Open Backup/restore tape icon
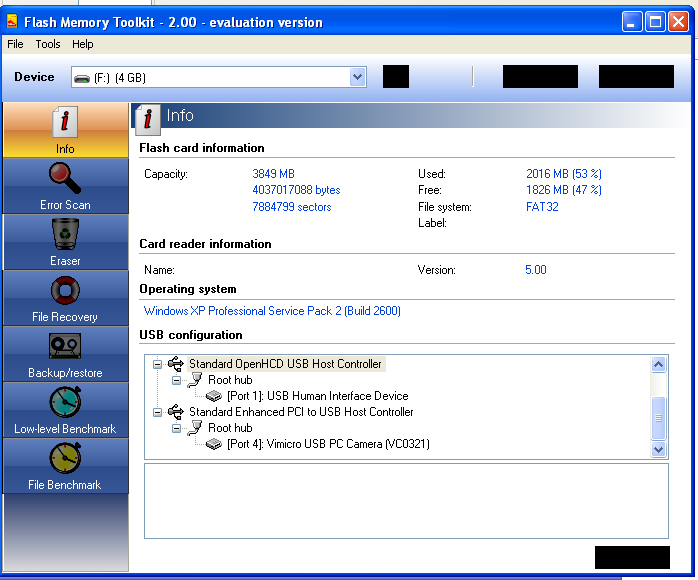This screenshot has height=580, width=698. coord(65,348)
